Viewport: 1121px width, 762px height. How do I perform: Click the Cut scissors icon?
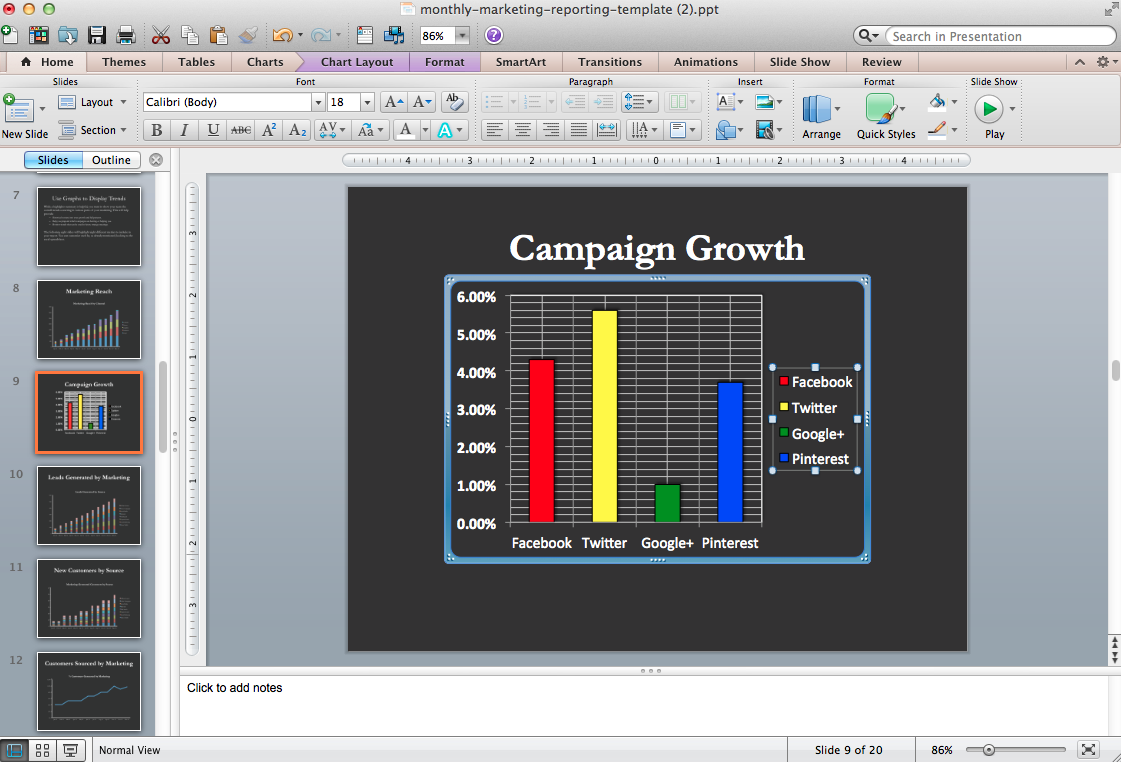pyautogui.click(x=161, y=35)
